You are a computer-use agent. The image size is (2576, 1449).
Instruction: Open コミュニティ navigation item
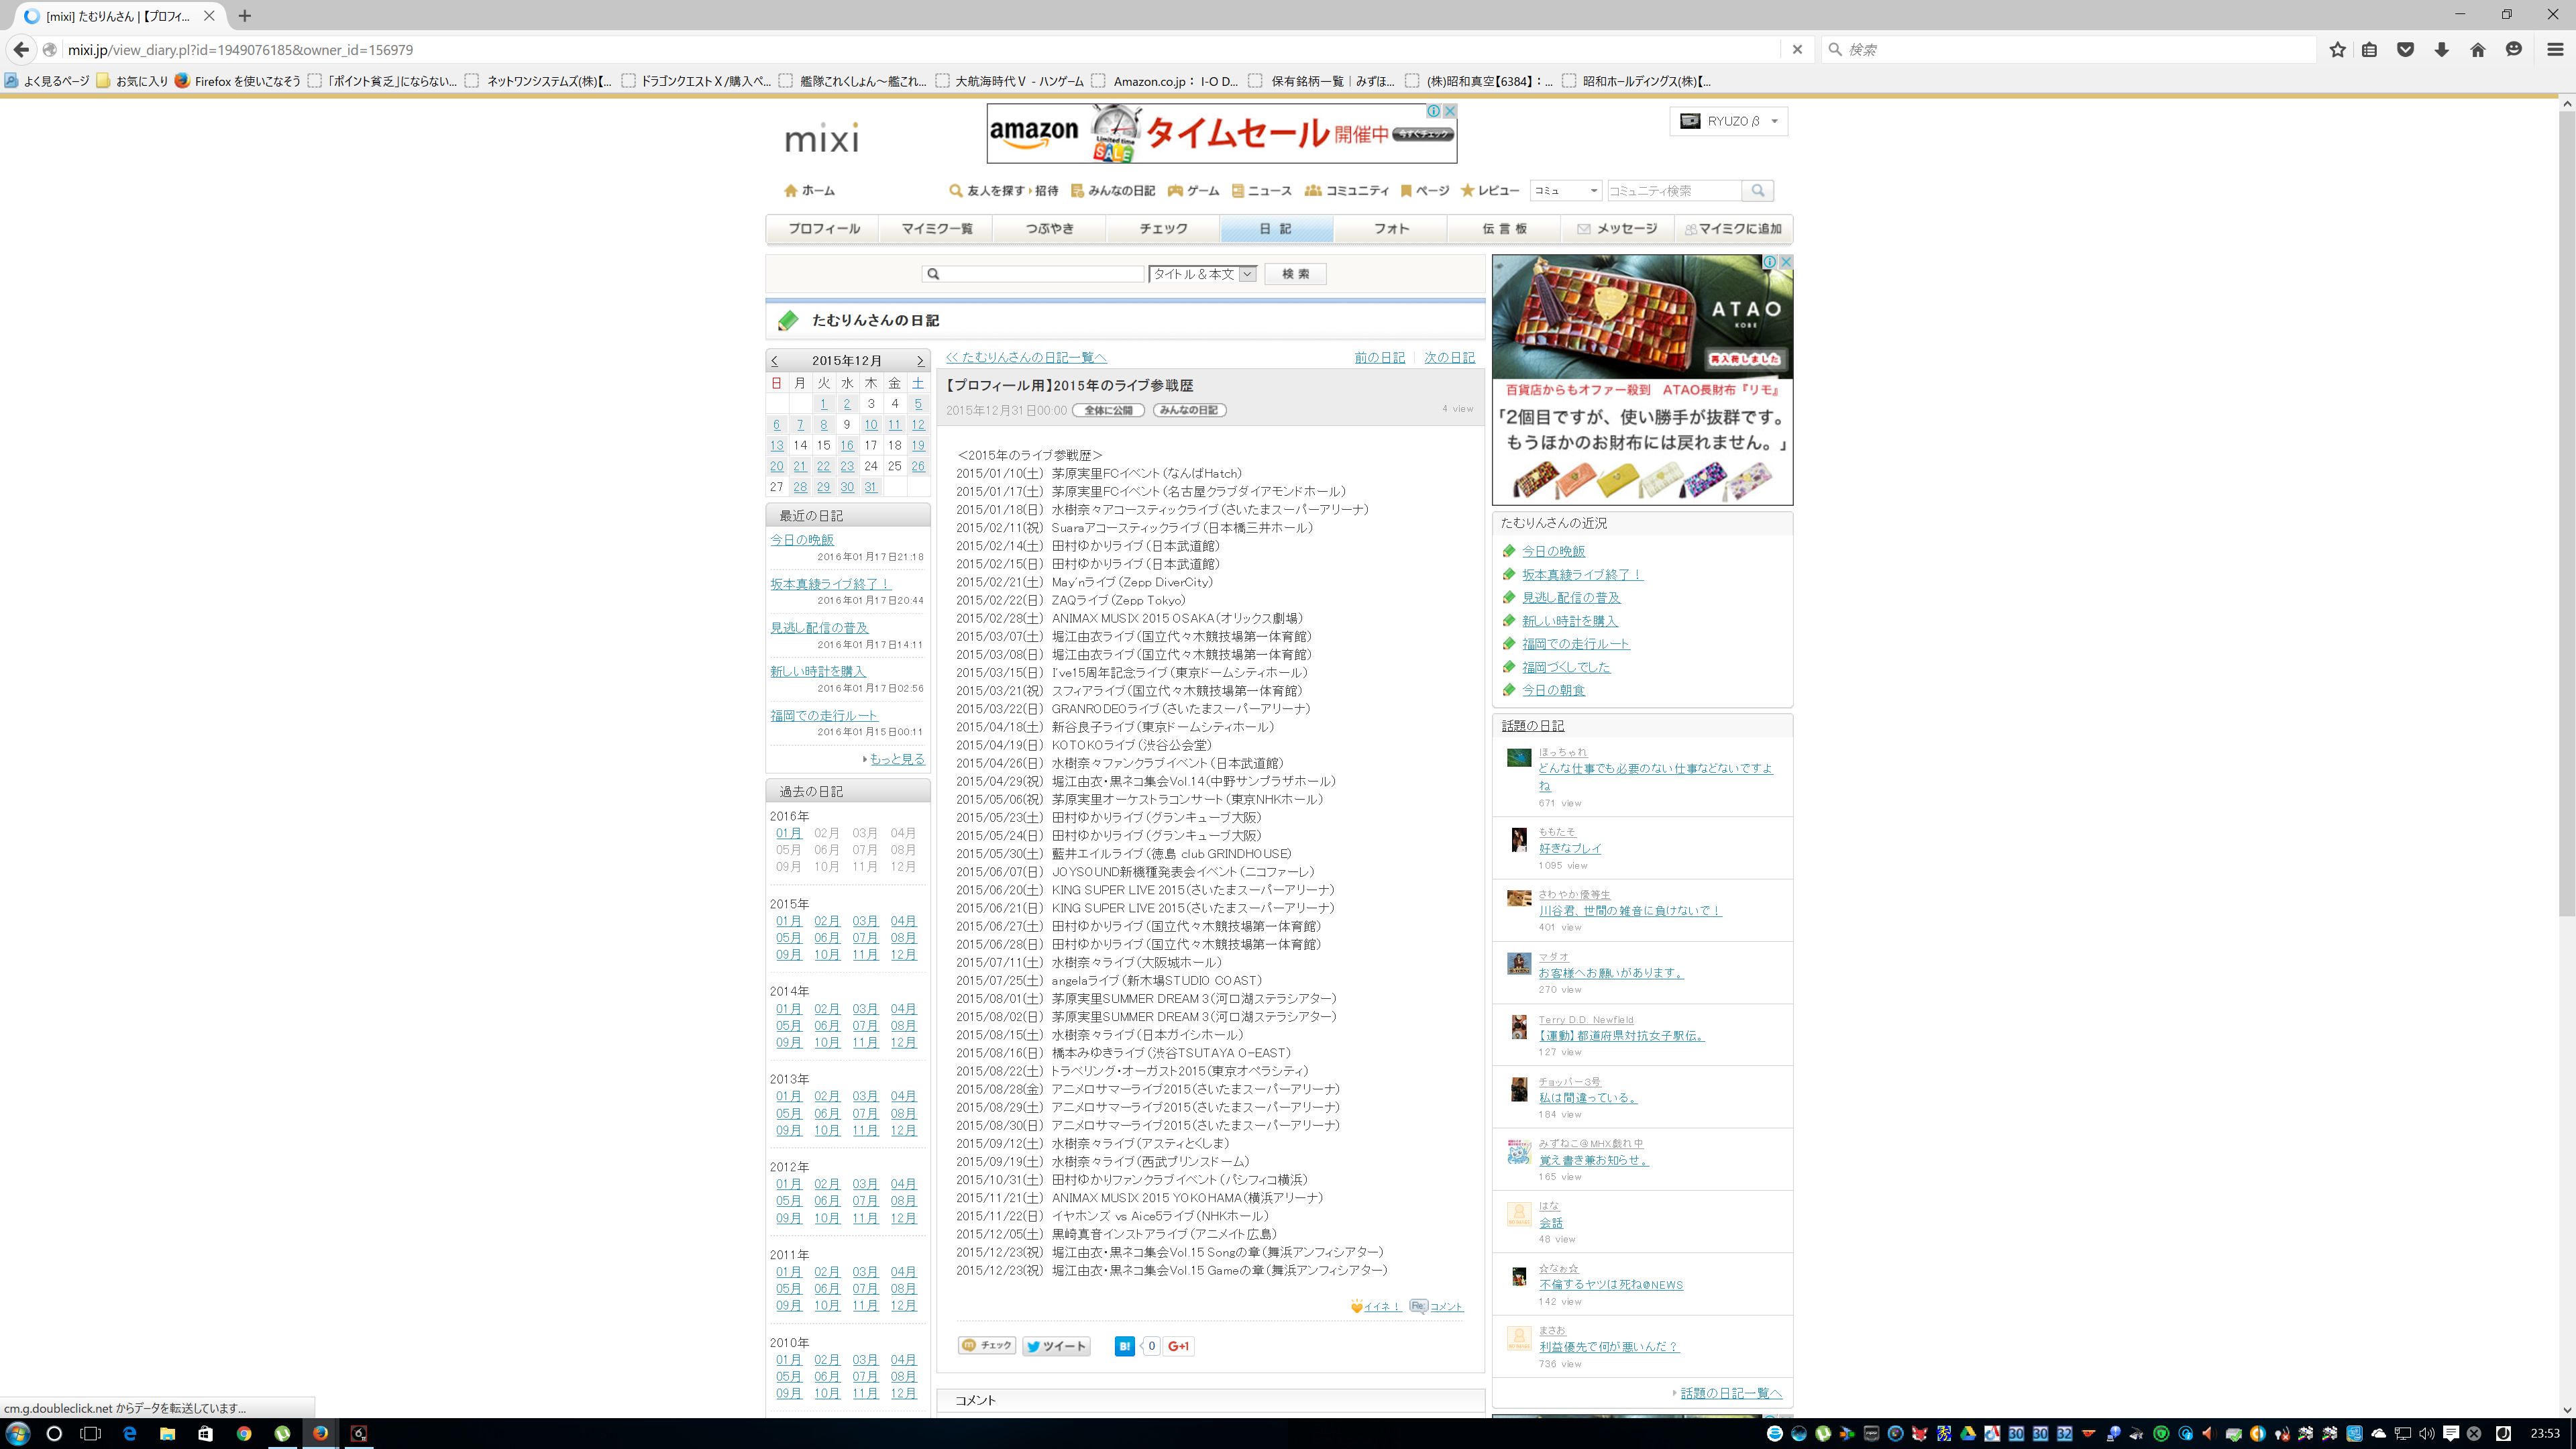[x=1347, y=190]
